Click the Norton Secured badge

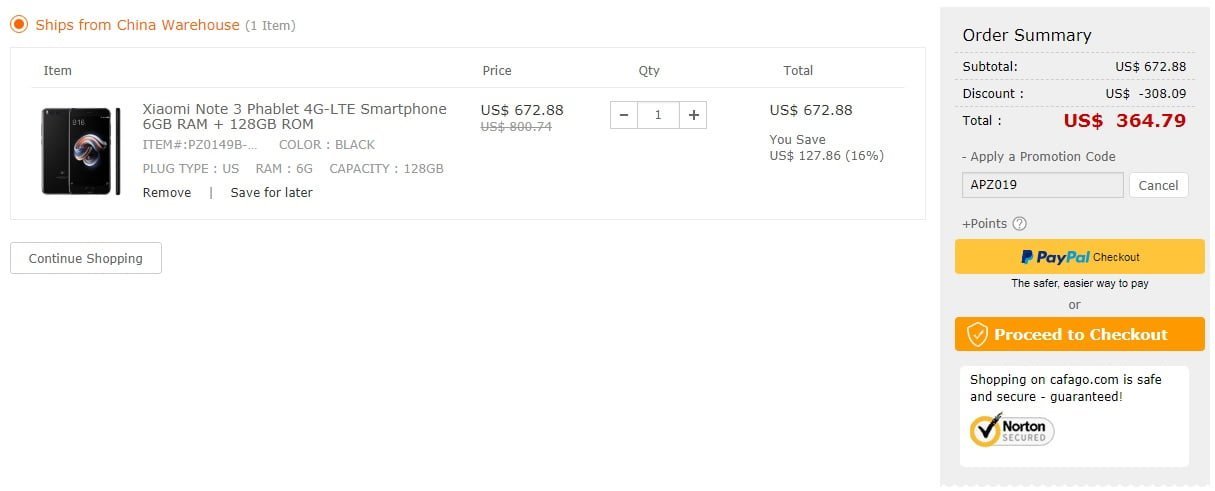click(x=1012, y=431)
